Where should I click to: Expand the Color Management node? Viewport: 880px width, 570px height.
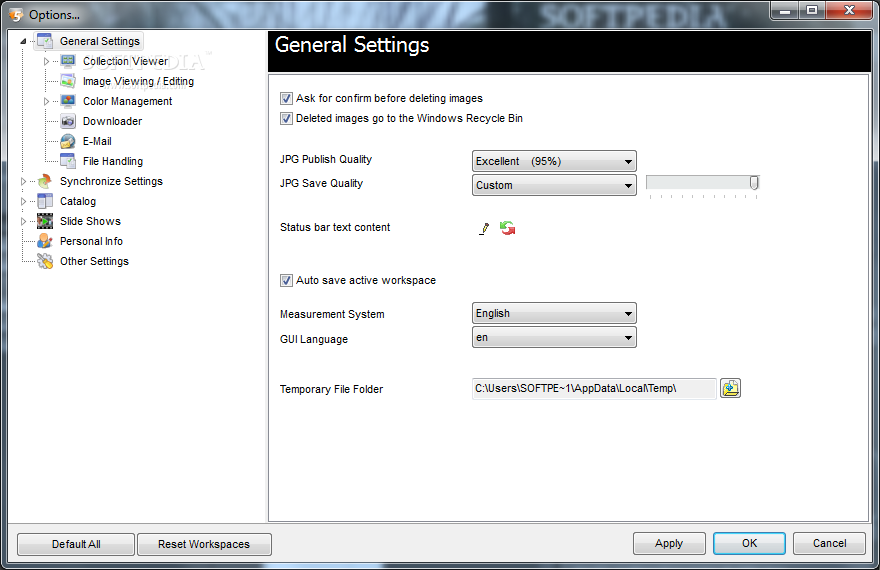[46, 101]
